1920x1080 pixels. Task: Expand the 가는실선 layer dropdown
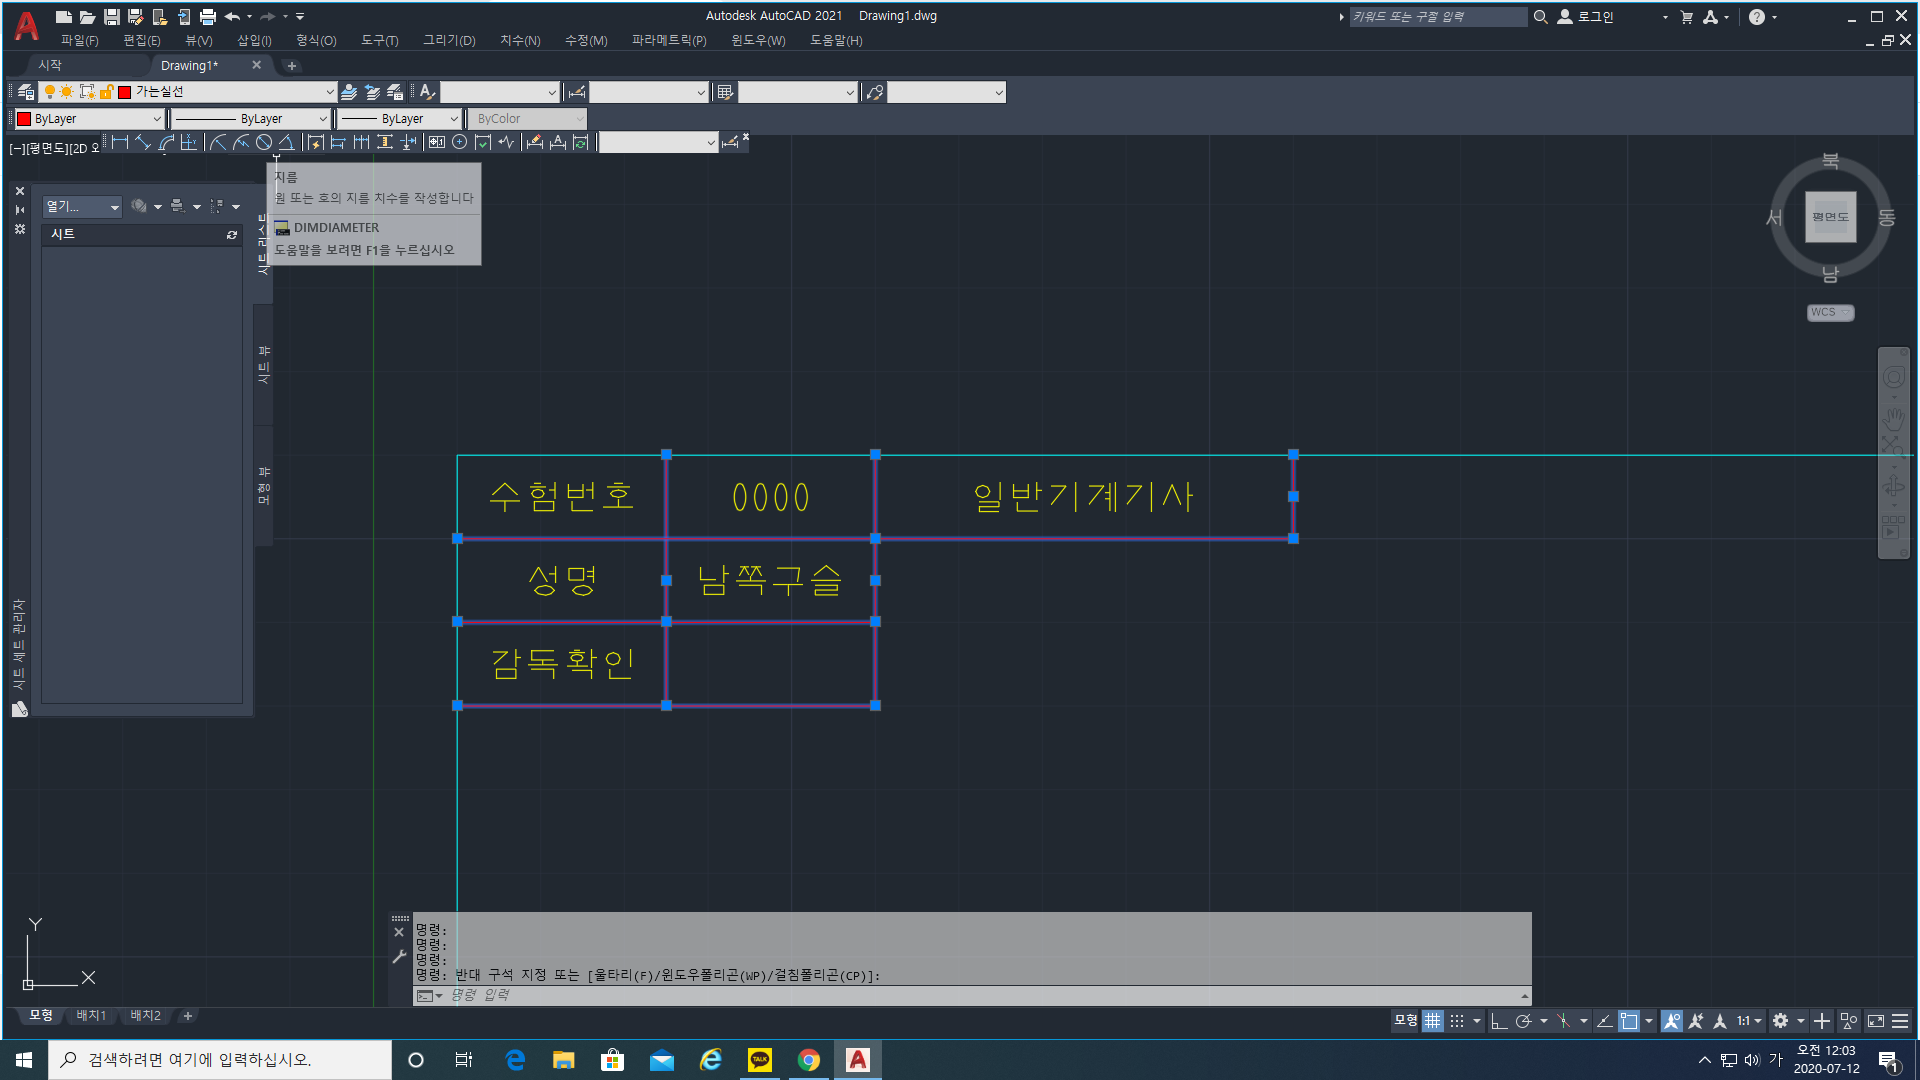point(329,92)
